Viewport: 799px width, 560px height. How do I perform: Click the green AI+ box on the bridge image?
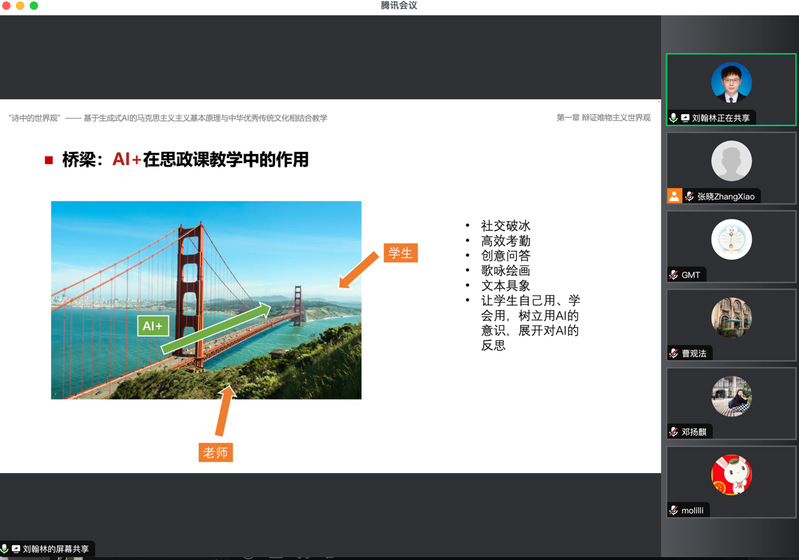point(153,326)
